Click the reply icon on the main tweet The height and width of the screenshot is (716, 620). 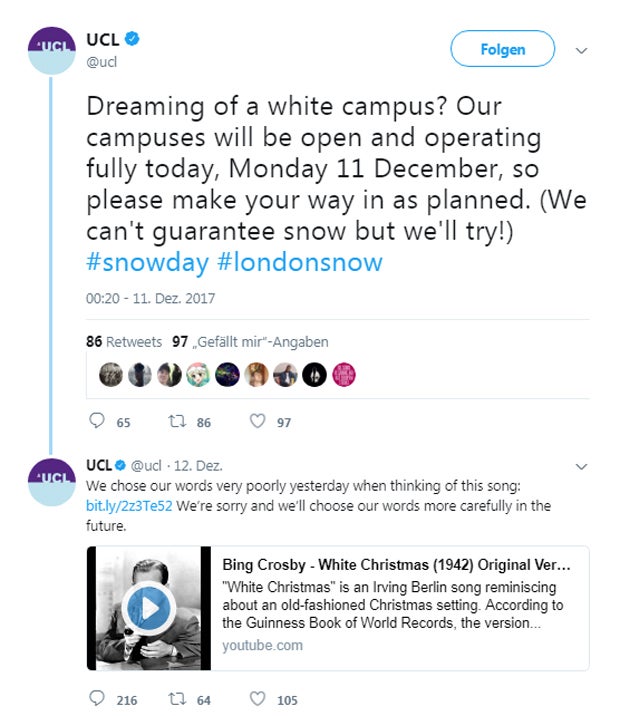[97, 422]
